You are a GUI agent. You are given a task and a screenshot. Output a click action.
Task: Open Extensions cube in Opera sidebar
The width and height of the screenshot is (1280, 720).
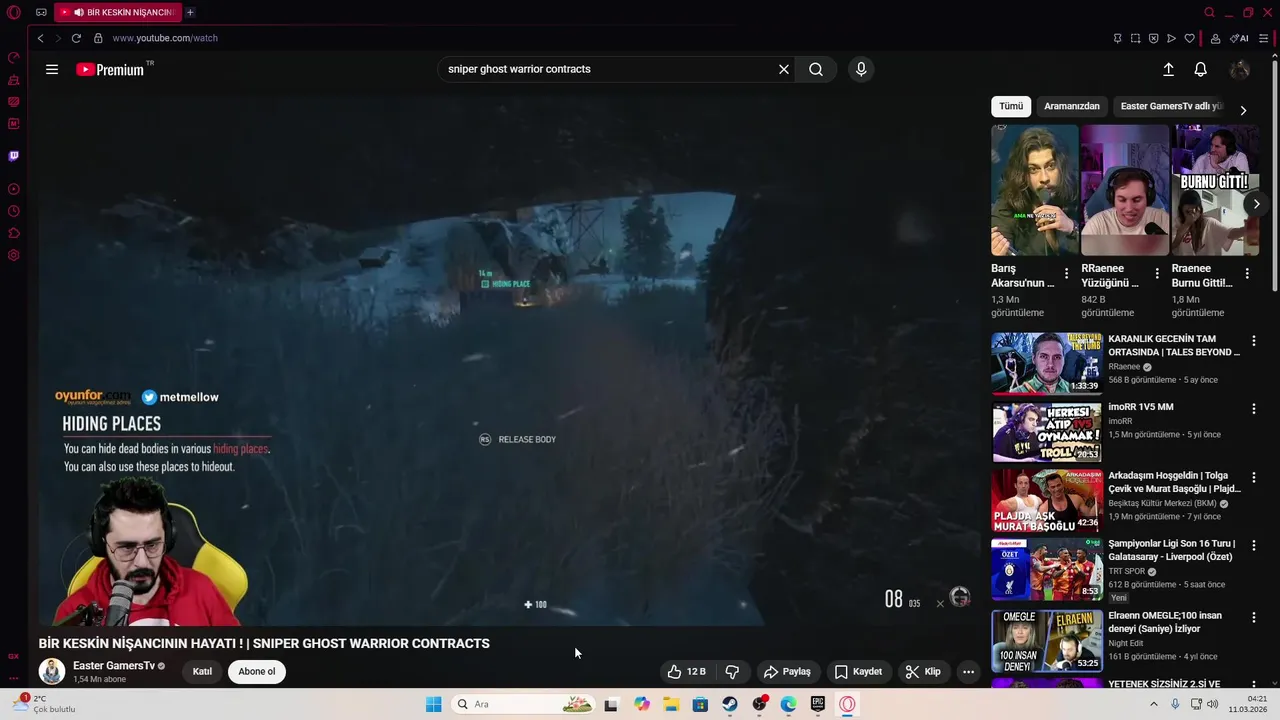coord(14,233)
